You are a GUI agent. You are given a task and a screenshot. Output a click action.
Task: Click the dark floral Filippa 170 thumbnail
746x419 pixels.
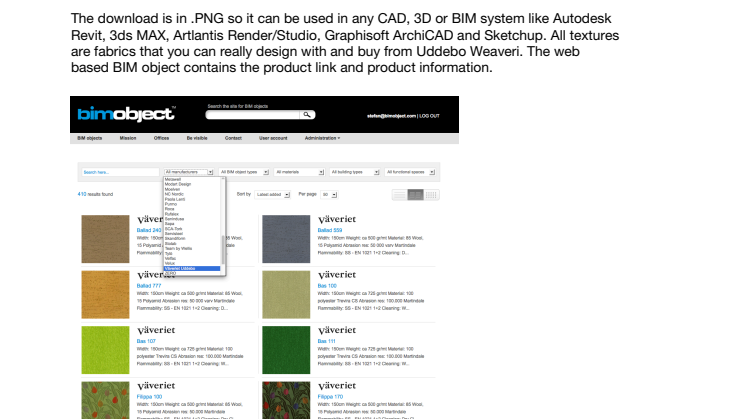pos(286,400)
